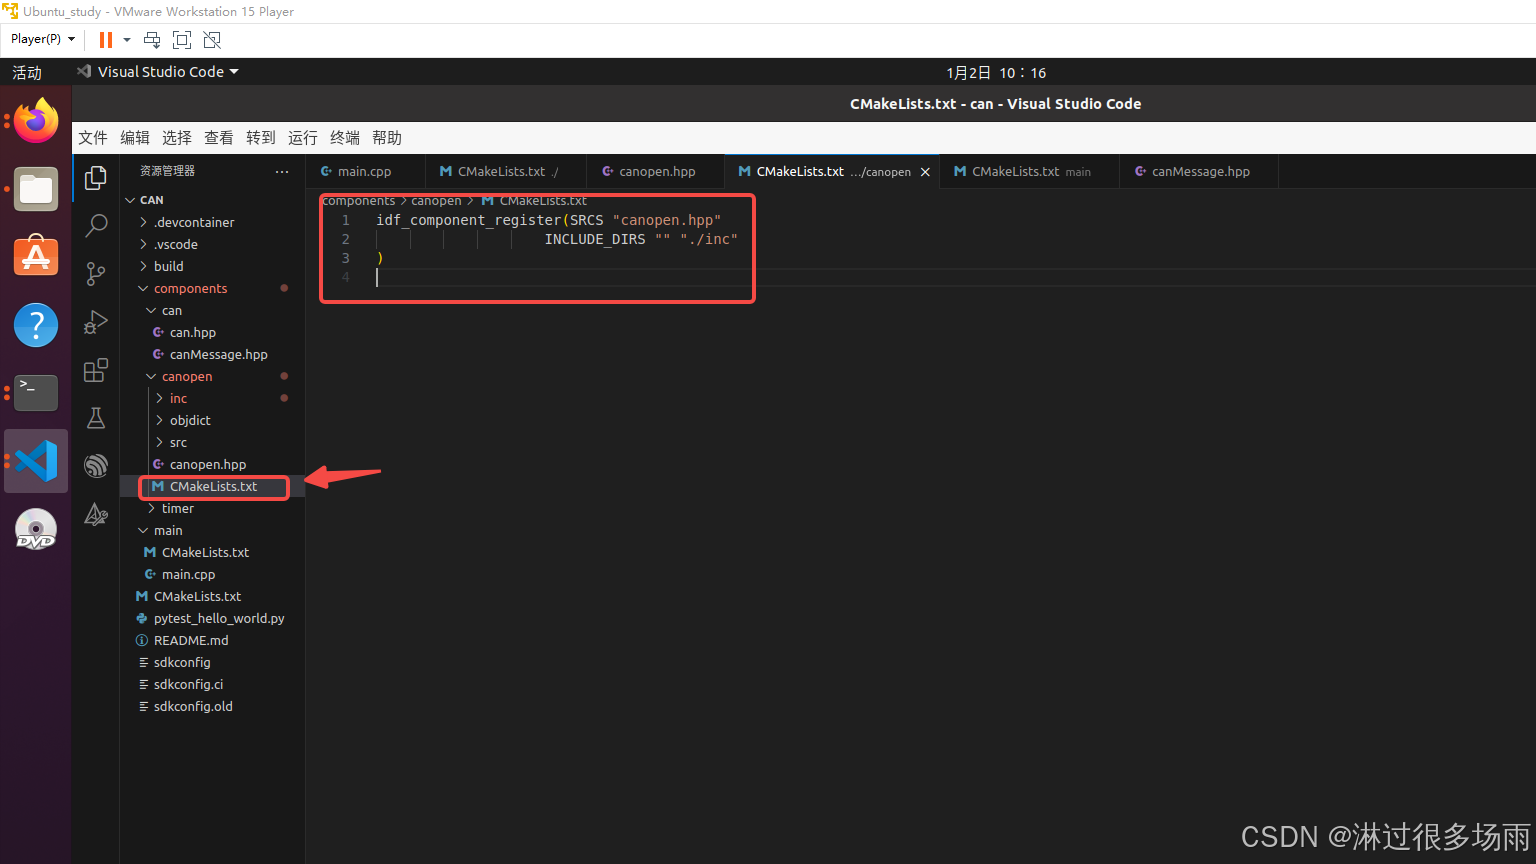
Task: Click VMware send Ctrl+Alt+Del icon
Action: tap(152, 40)
